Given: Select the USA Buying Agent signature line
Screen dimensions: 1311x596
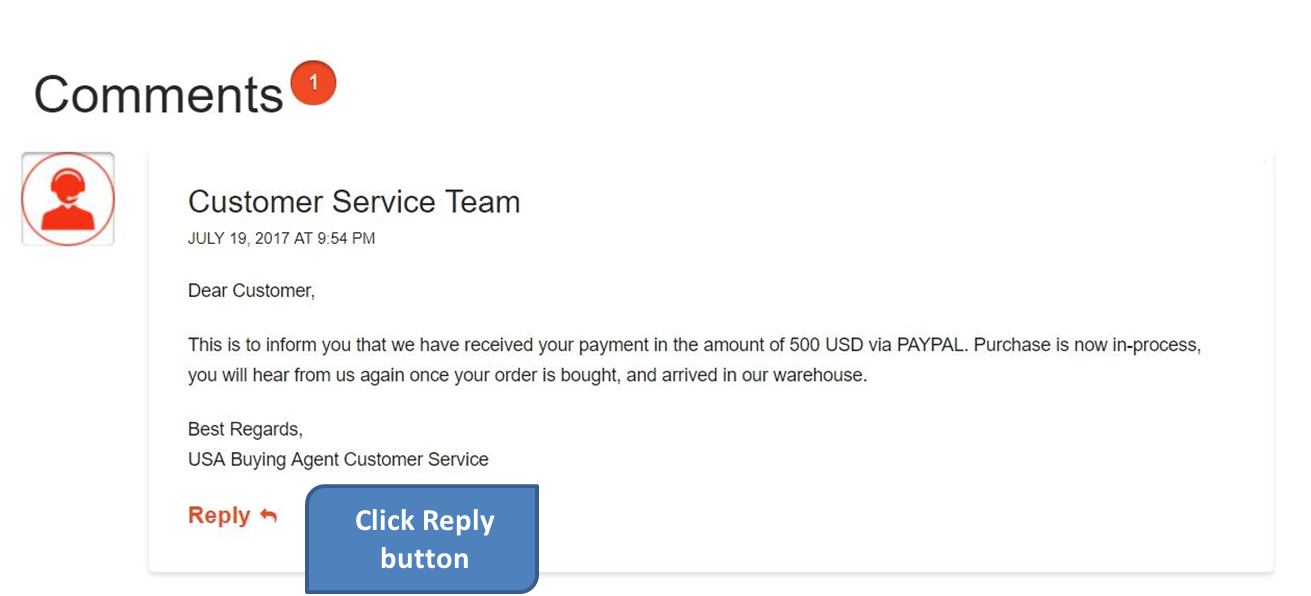Looking at the screenshot, I should [x=337, y=459].
